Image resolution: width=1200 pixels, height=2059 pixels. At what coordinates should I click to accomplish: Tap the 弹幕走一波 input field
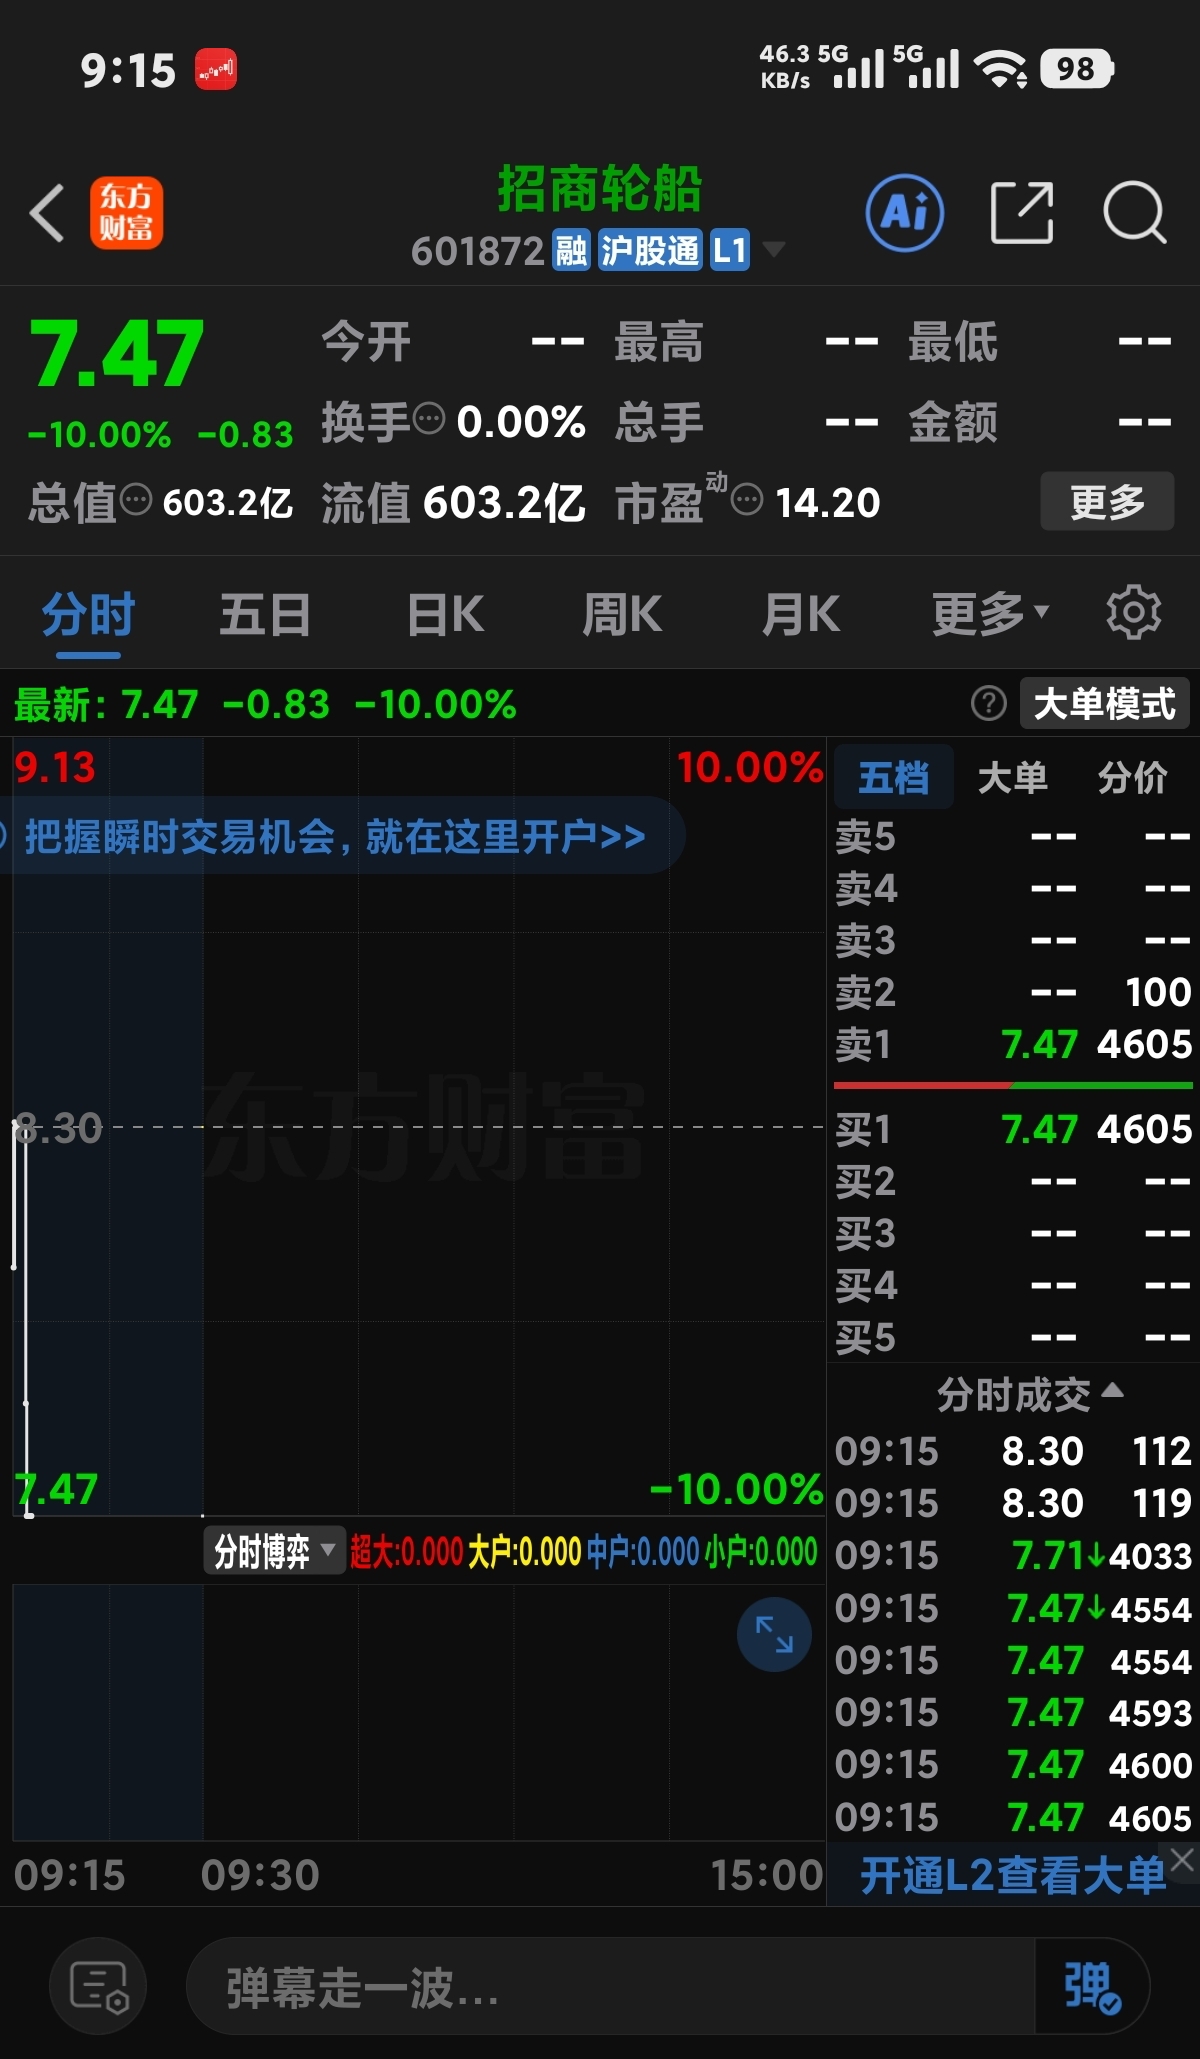tap(610, 1986)
